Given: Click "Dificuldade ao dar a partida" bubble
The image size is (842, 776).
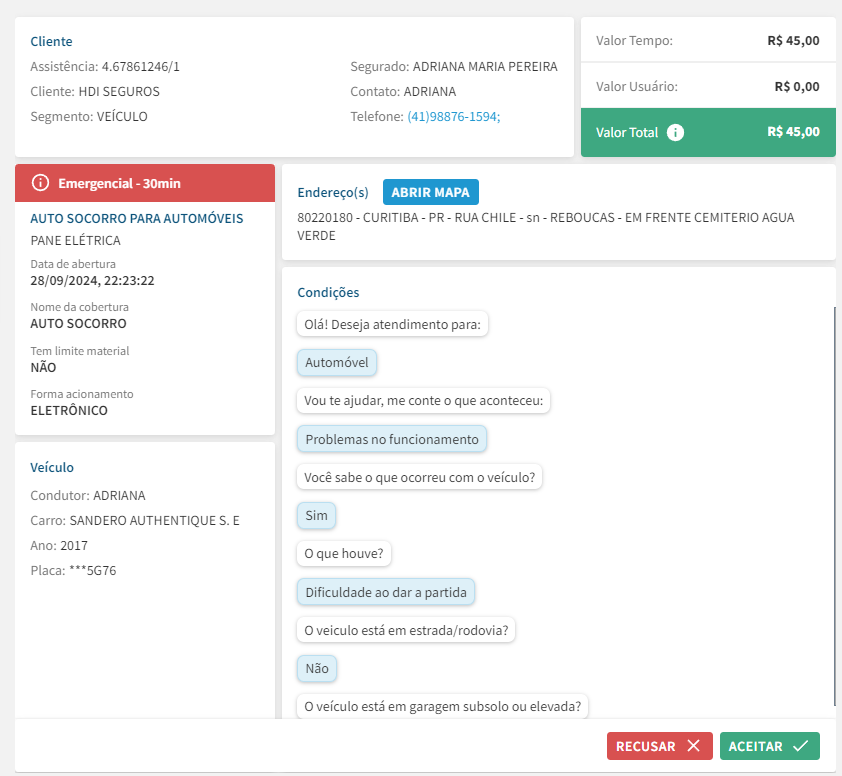Looking at the screenshot, I should [x=386, y=592].
